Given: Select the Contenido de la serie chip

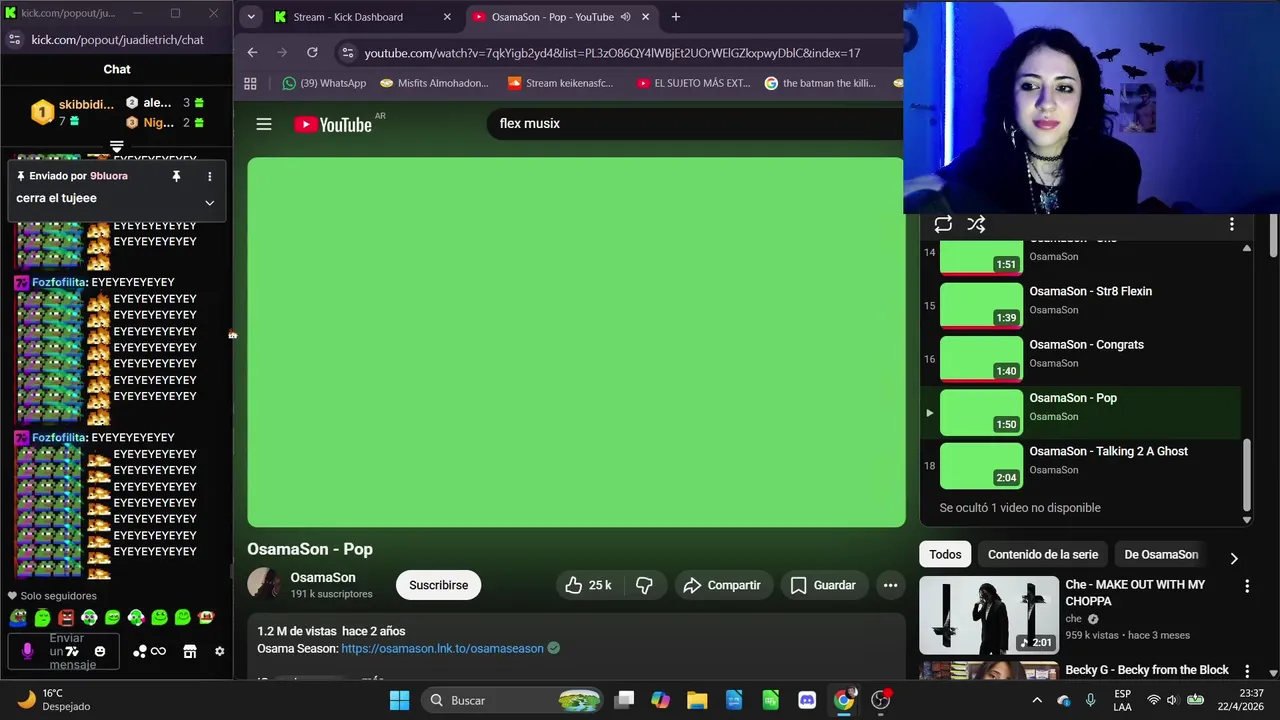Looking at the screenshot, I should [x=1043, y=554].
